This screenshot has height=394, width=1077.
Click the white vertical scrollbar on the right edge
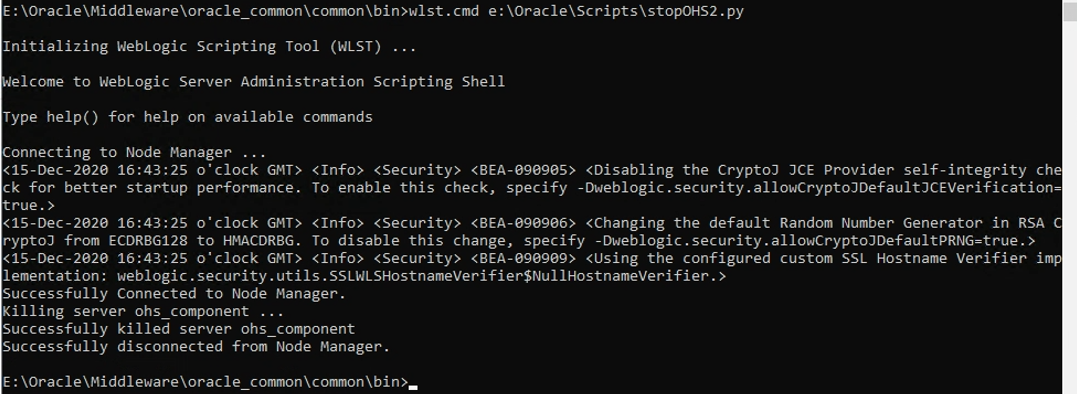coord(1069,197)
